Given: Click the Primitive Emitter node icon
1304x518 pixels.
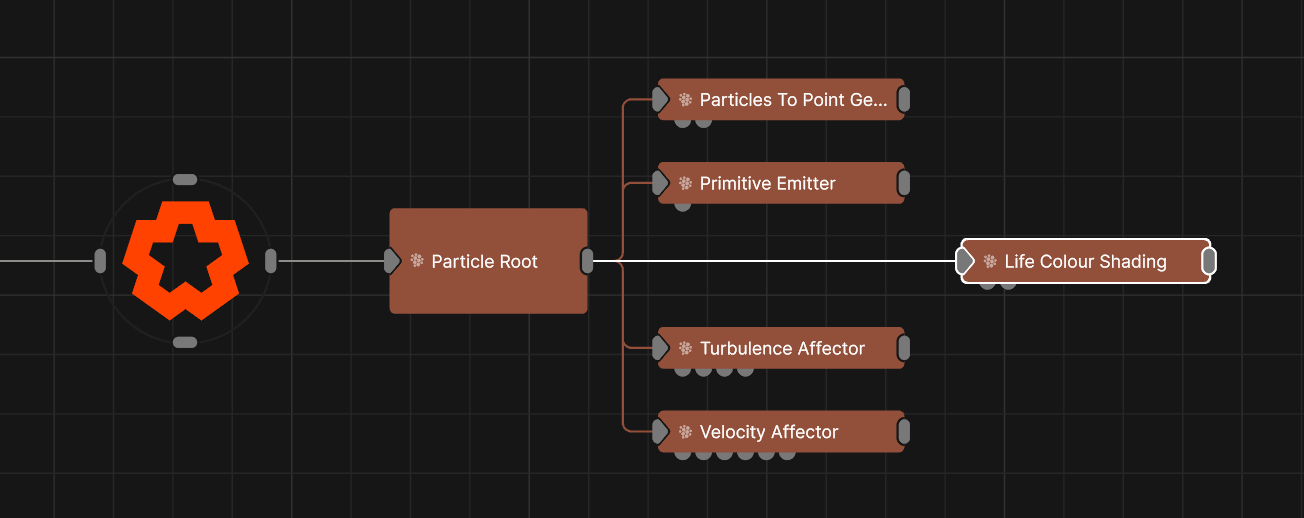Looking at the screenshot, I should 685,184.
